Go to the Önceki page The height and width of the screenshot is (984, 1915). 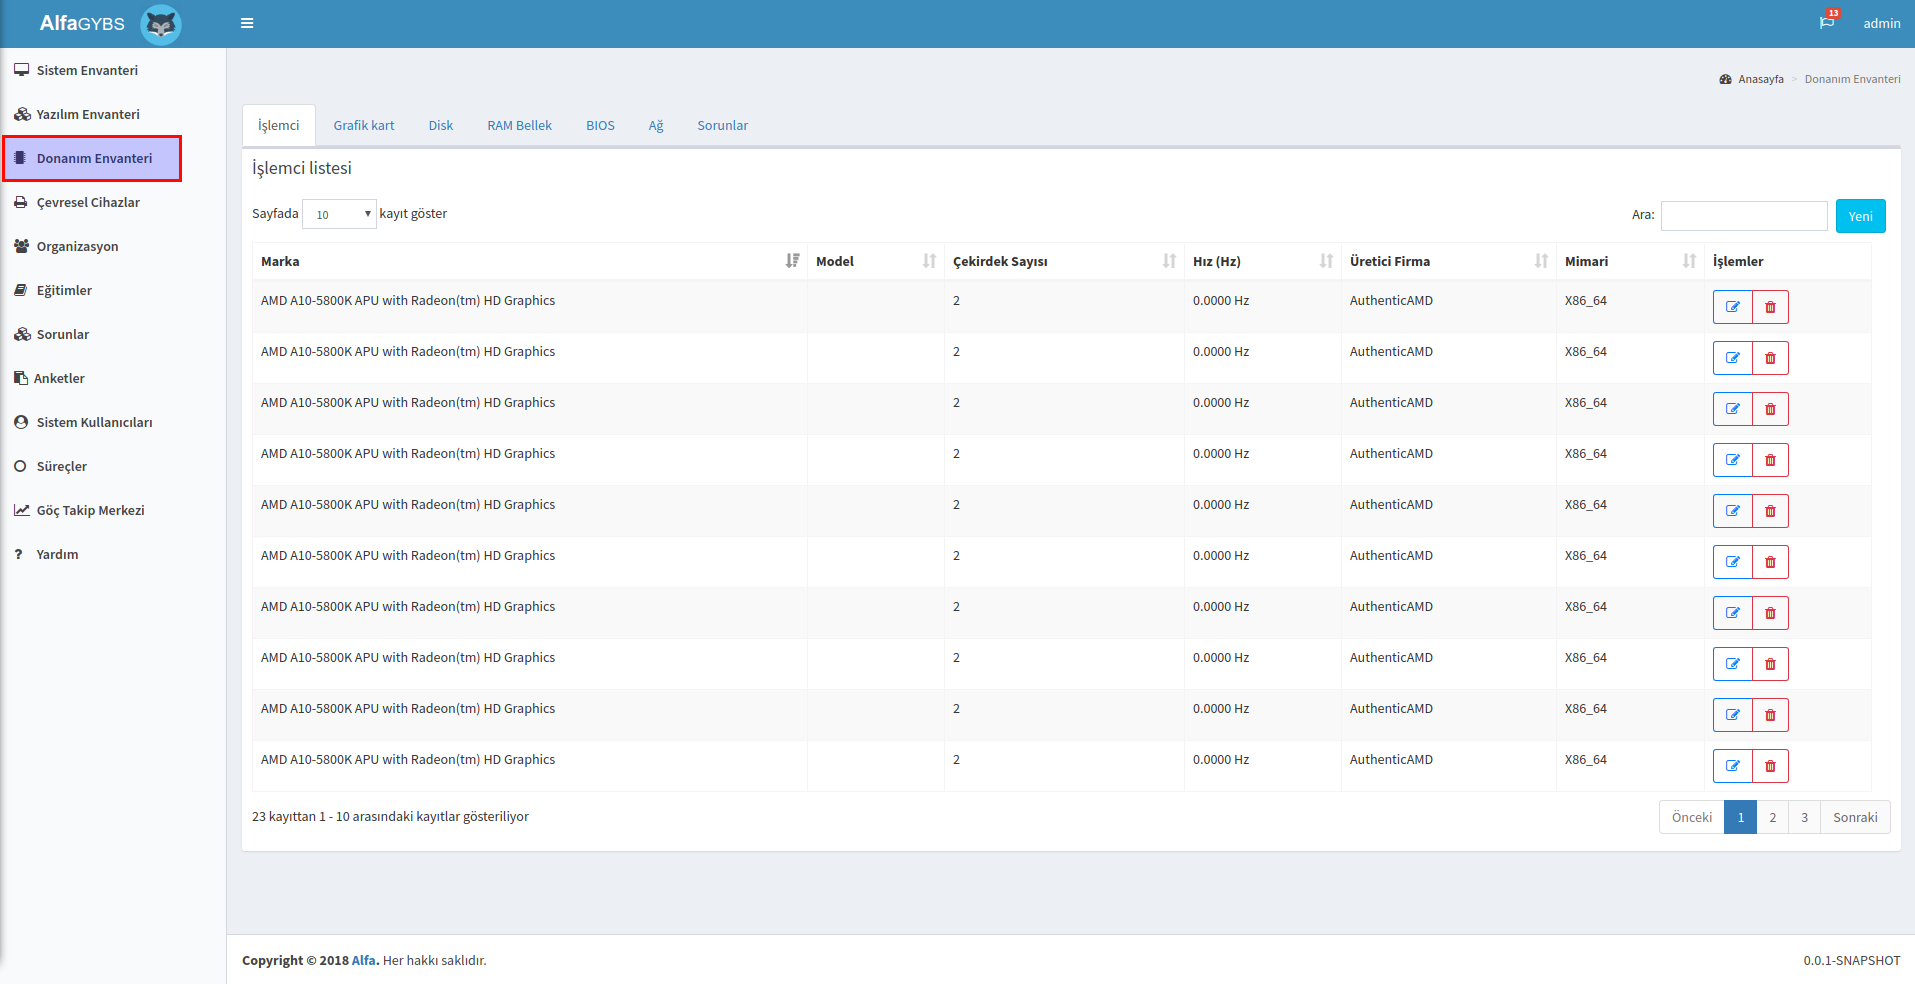1692,817
